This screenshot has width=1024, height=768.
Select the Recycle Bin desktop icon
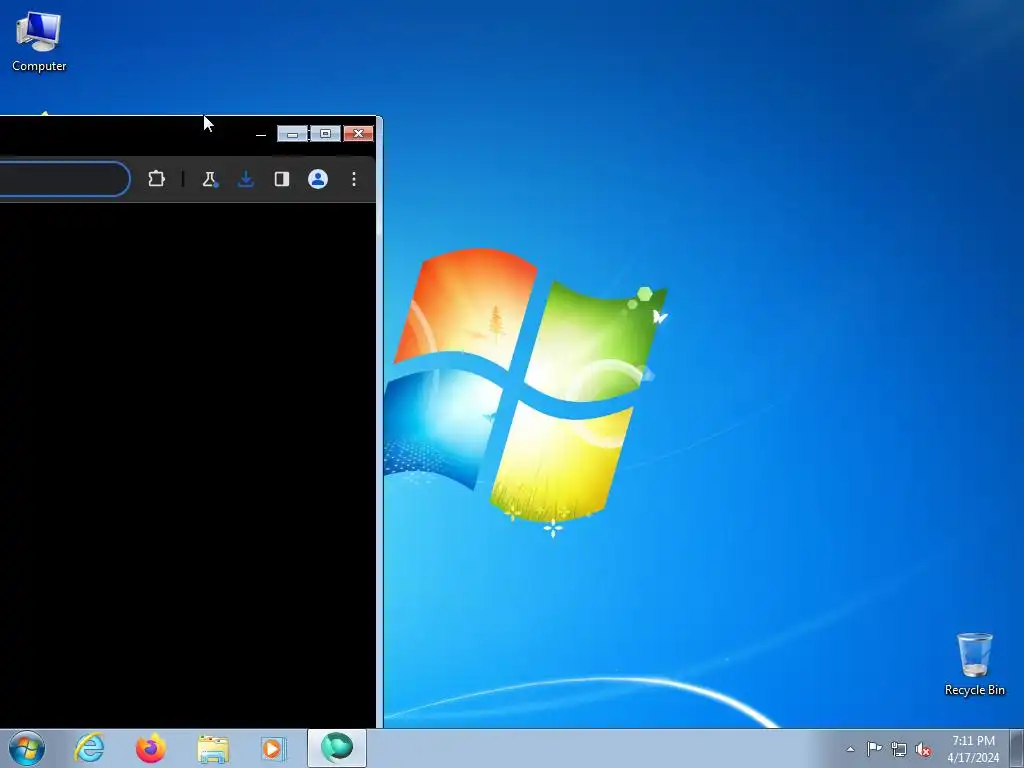click(x=974, y=664)
